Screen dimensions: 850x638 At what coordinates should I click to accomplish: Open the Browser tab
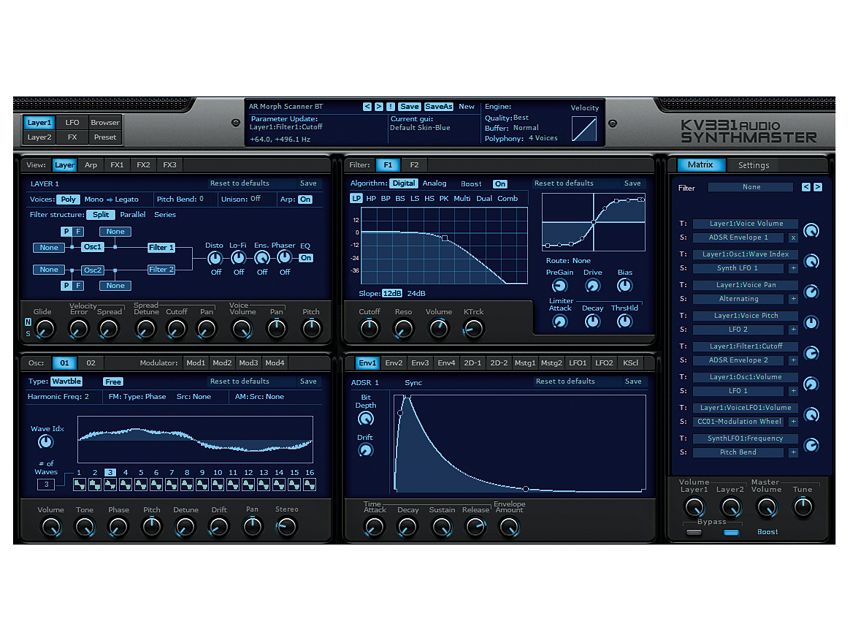(x=105, y=123)
